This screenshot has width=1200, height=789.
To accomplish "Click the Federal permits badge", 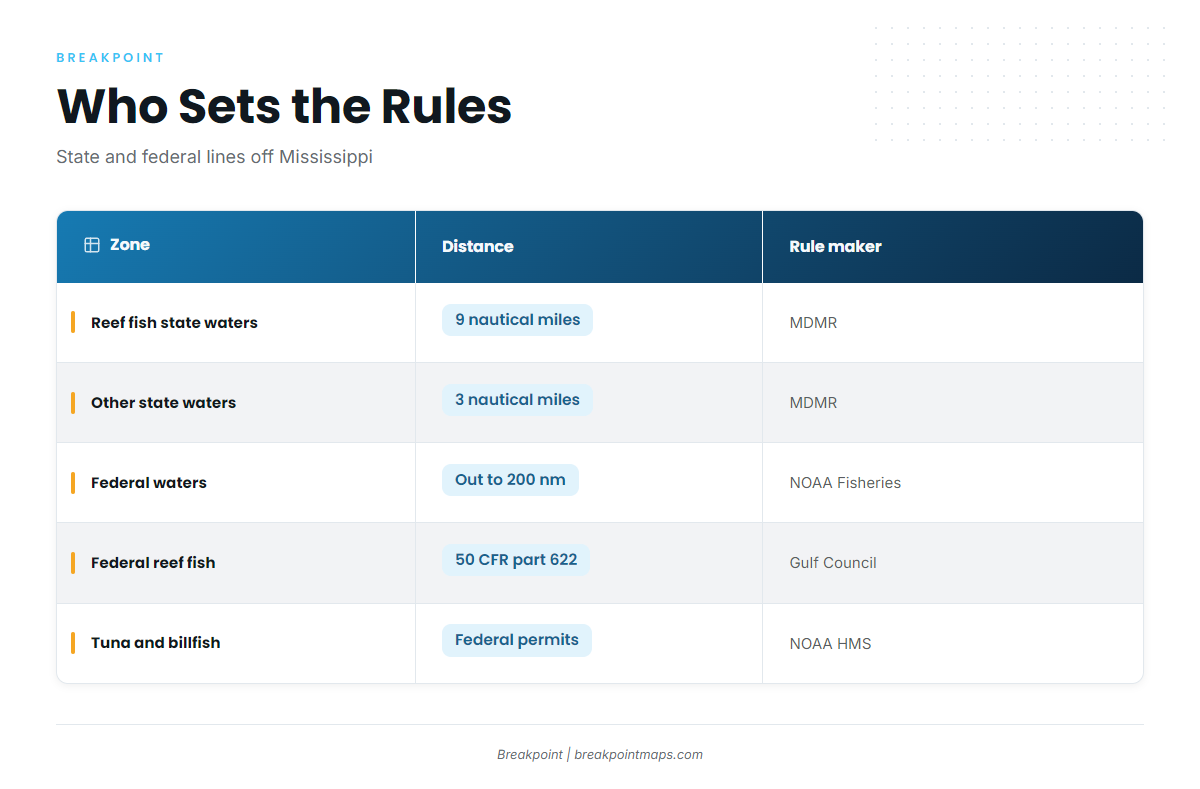I will (x=517, y=640).
